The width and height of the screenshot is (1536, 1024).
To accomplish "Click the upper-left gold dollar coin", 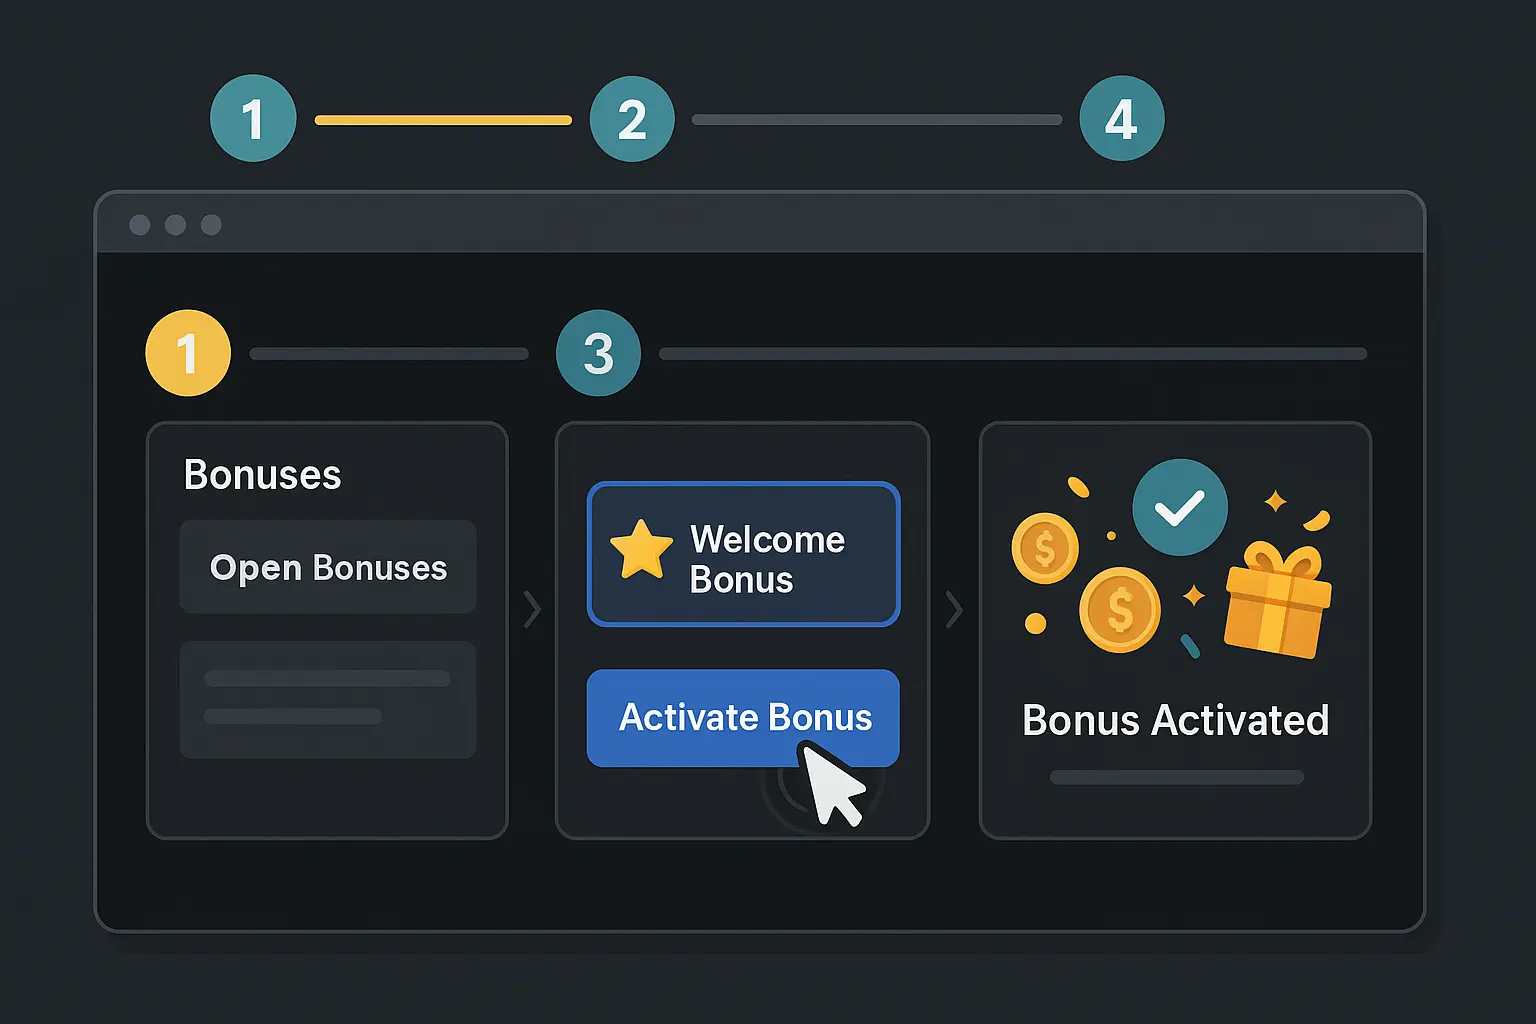I will [x=1045, y=548].
